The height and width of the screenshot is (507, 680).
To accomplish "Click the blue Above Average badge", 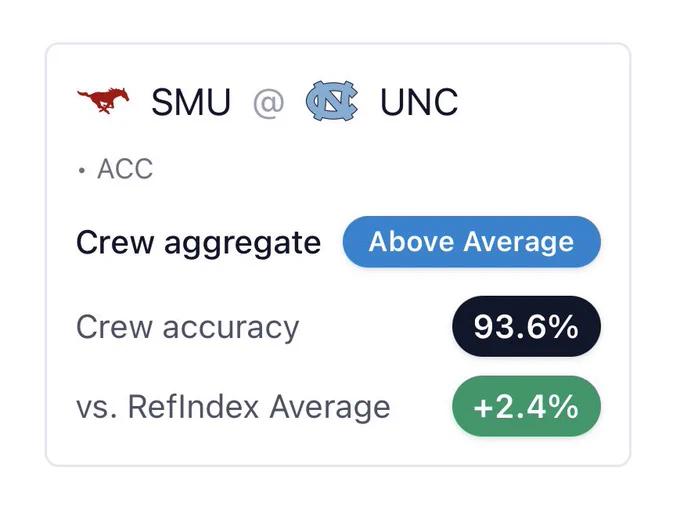I will click(x=471, y=242).
